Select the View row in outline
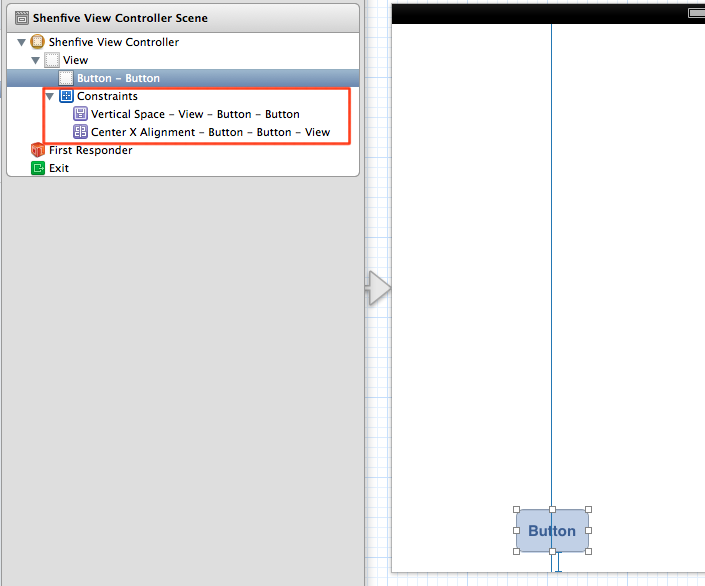The width and height of the screenshot is (705, 586). [x=183, y=60]
